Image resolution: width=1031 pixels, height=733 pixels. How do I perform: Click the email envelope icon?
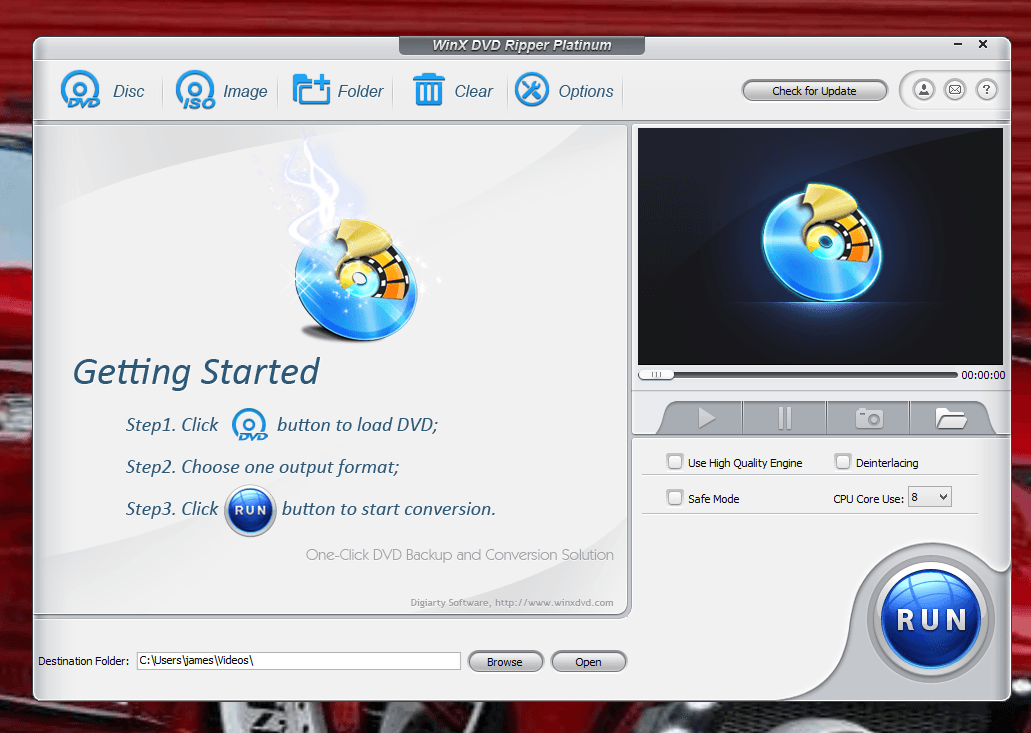(x=955, y=90)
